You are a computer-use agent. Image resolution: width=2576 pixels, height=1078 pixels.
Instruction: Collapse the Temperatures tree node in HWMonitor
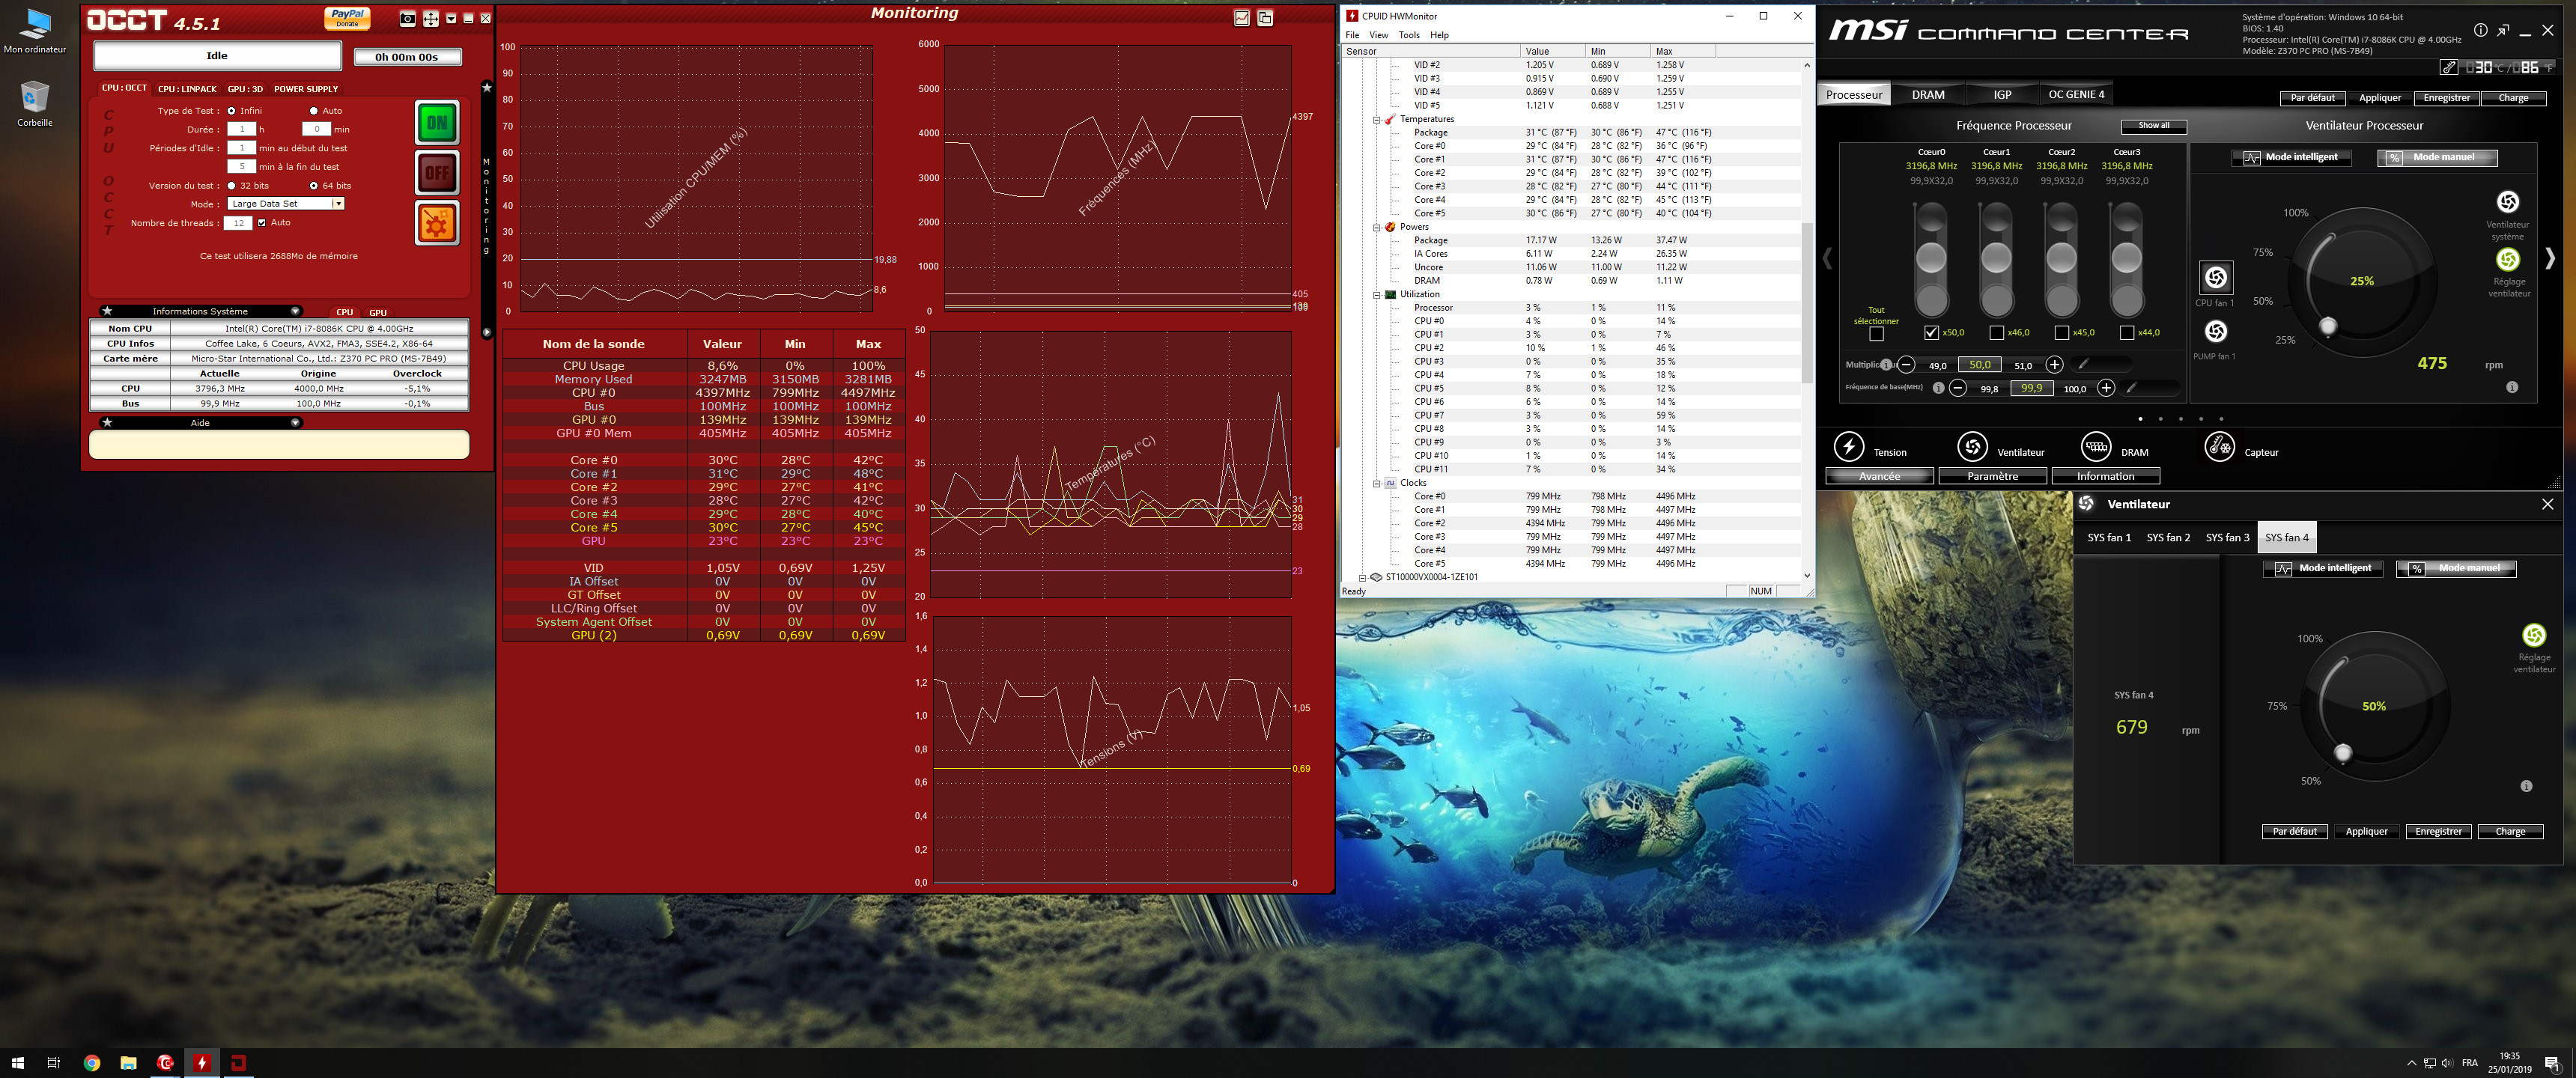(1377, 120)
